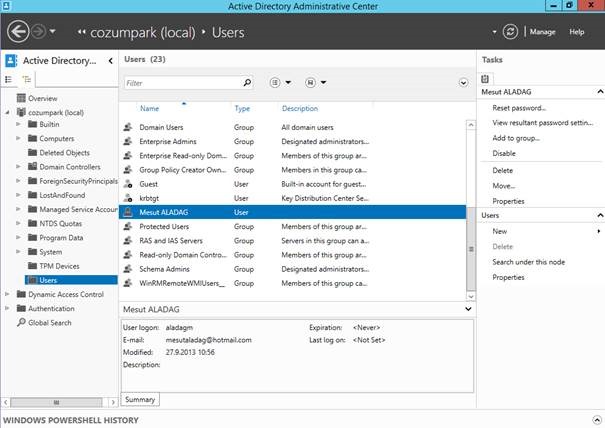Expand the LostAndFound node
Image resolution: width=605 pixels, height=428 pixels.
[x=18, y=195]
